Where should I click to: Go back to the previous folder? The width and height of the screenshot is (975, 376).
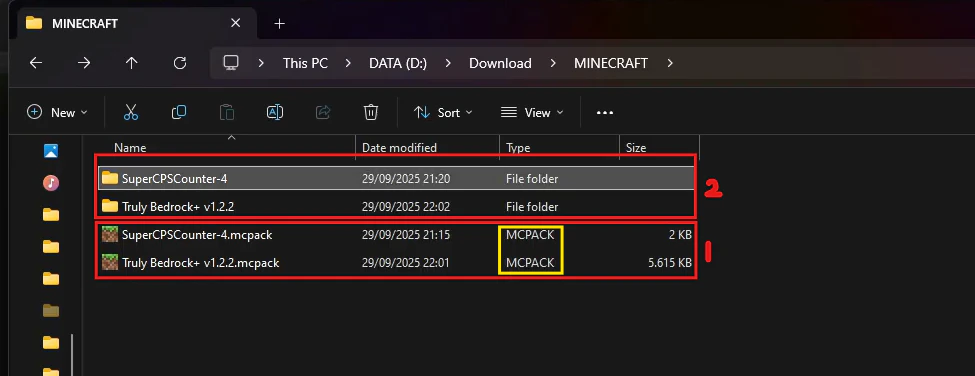point(36,63)
